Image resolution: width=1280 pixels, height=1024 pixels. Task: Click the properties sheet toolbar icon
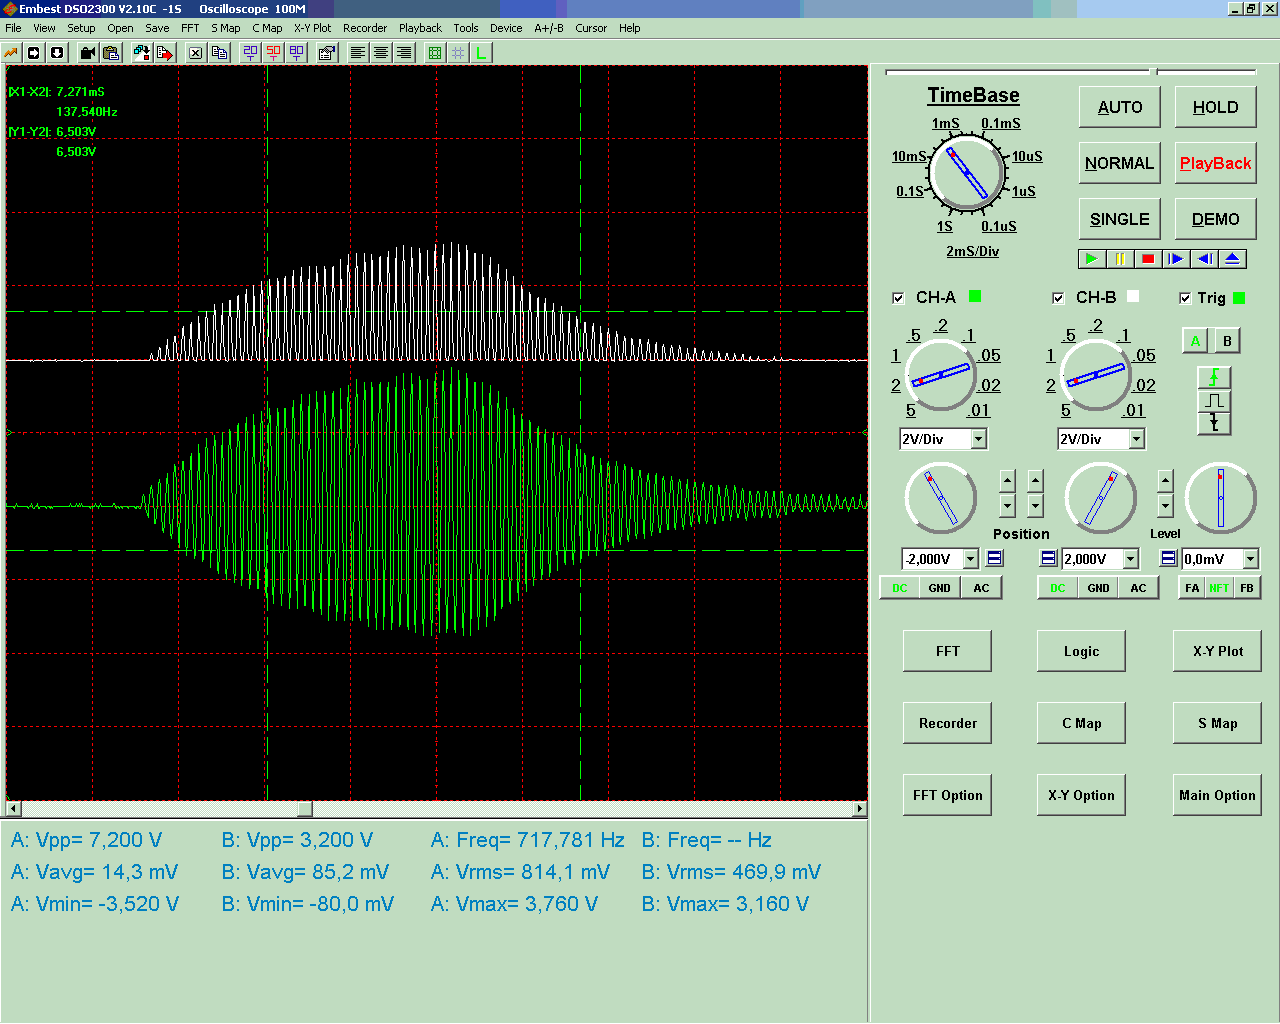tap(327, 53)
